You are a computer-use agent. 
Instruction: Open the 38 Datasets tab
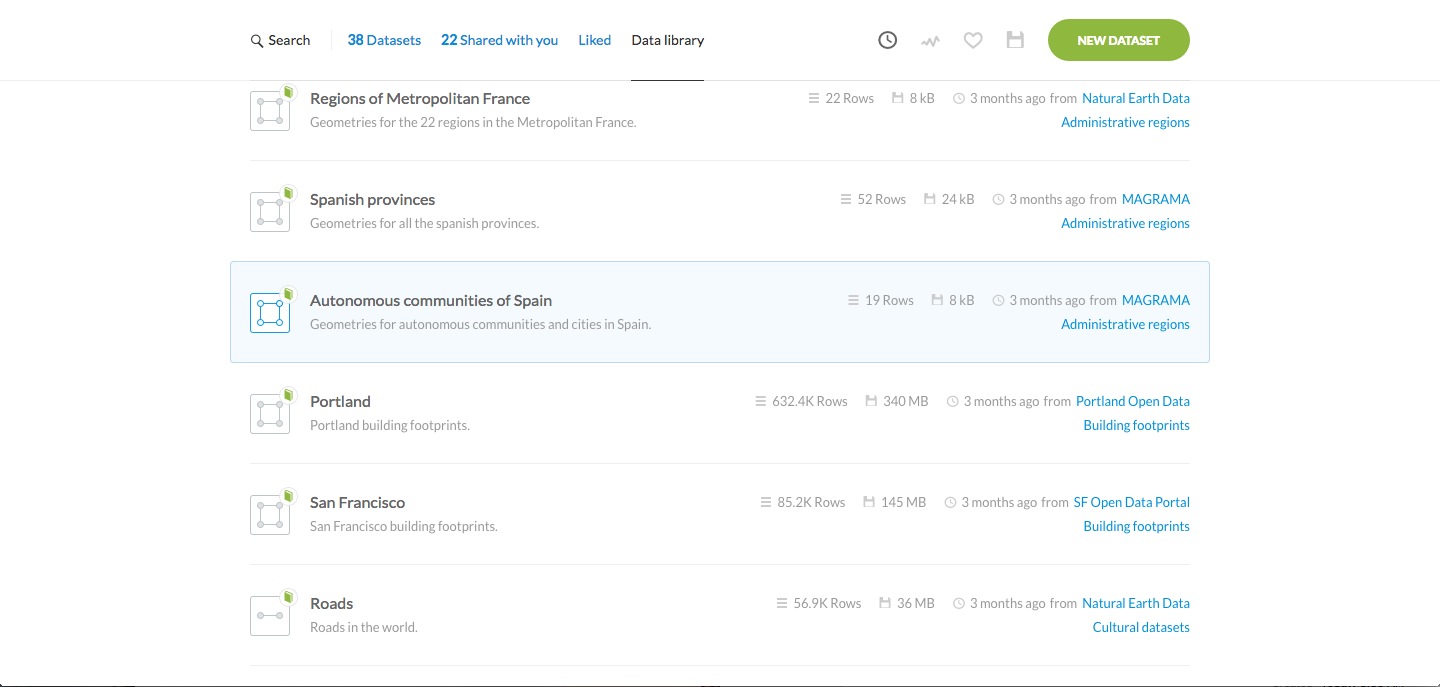[384, 41]
